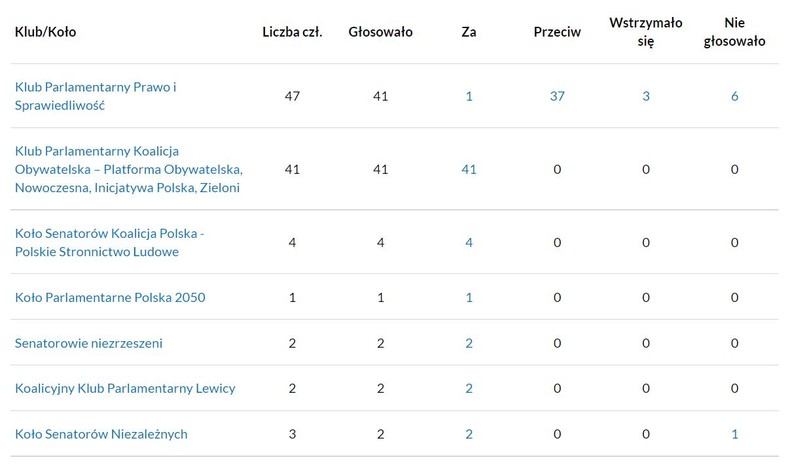788x466 pixels.
Task: Click PSL 4 votes in Za column
Action: coord(469,242)
